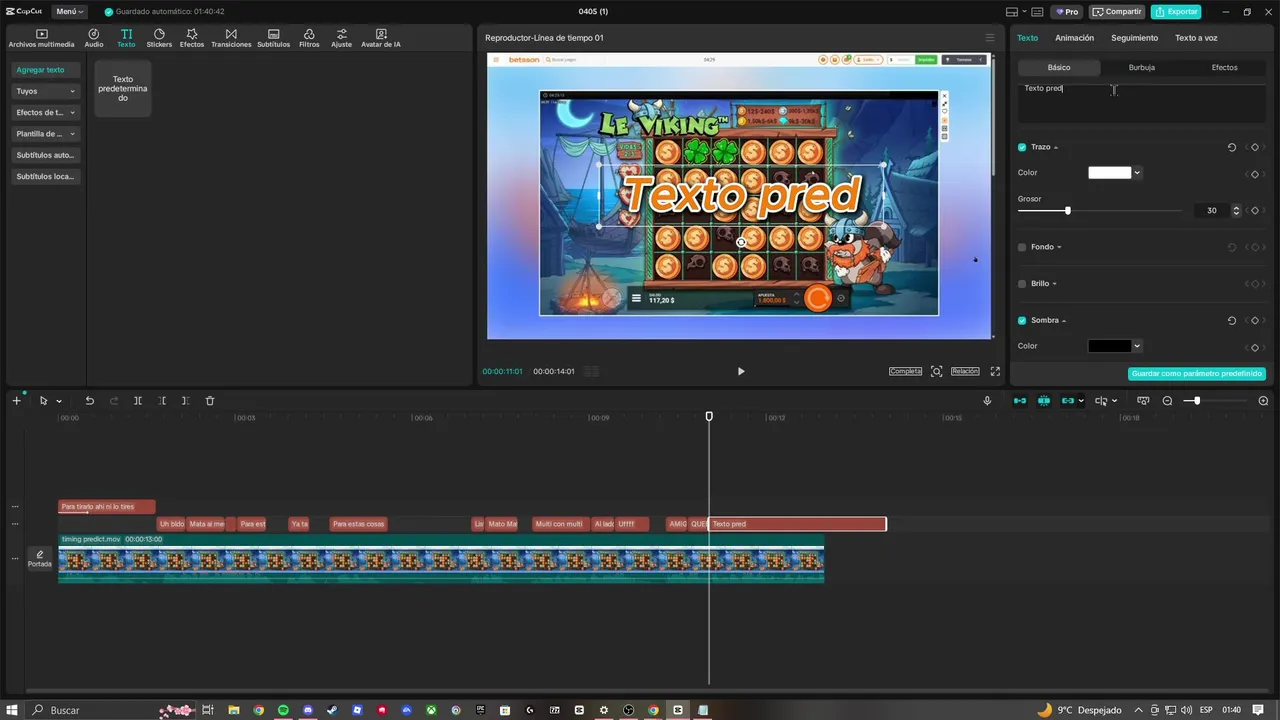Click the undo arrow in timeline toolbar
The width and height of the screenshot is (1280, 720).
(90, 401)
